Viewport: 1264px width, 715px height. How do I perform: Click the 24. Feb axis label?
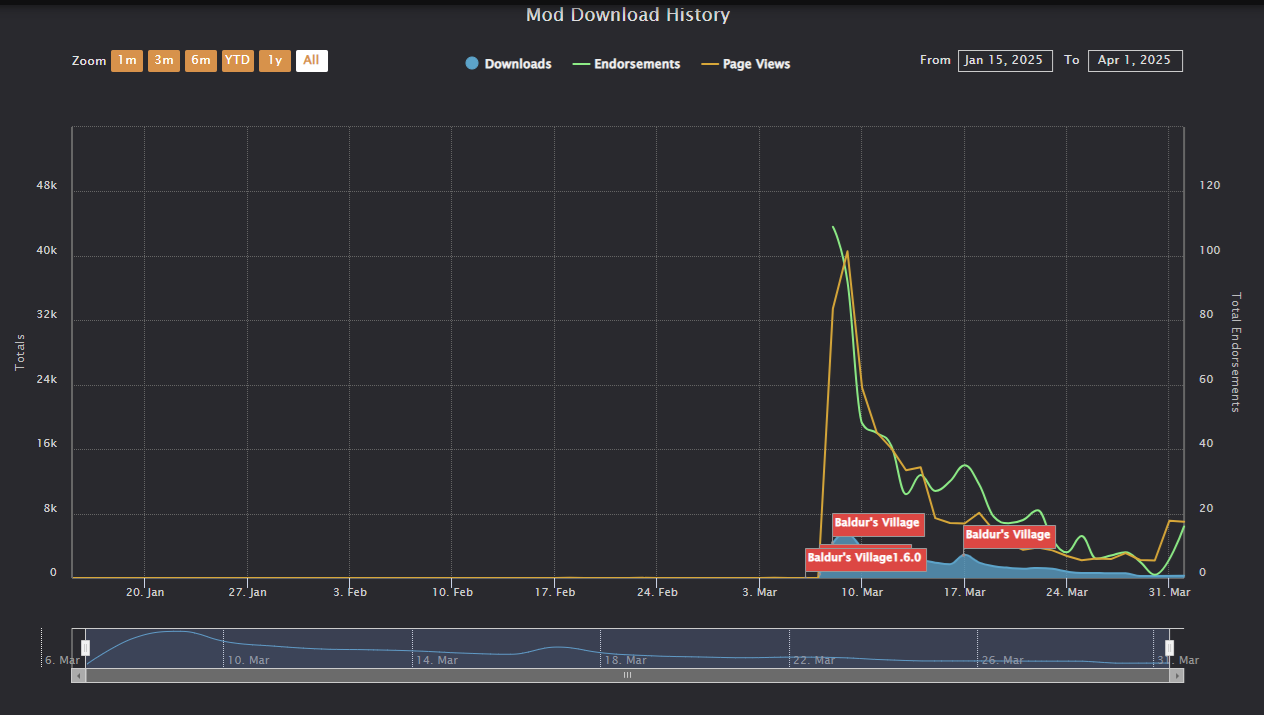point(657,592)
